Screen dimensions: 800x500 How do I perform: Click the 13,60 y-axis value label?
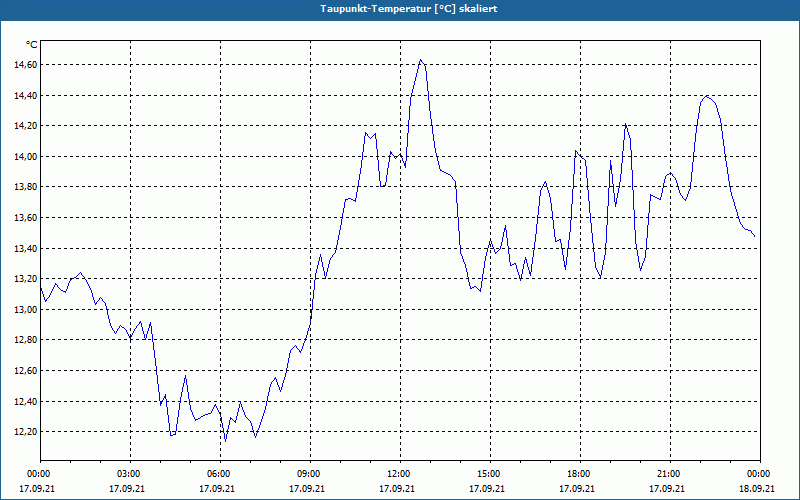pos(23,218)
